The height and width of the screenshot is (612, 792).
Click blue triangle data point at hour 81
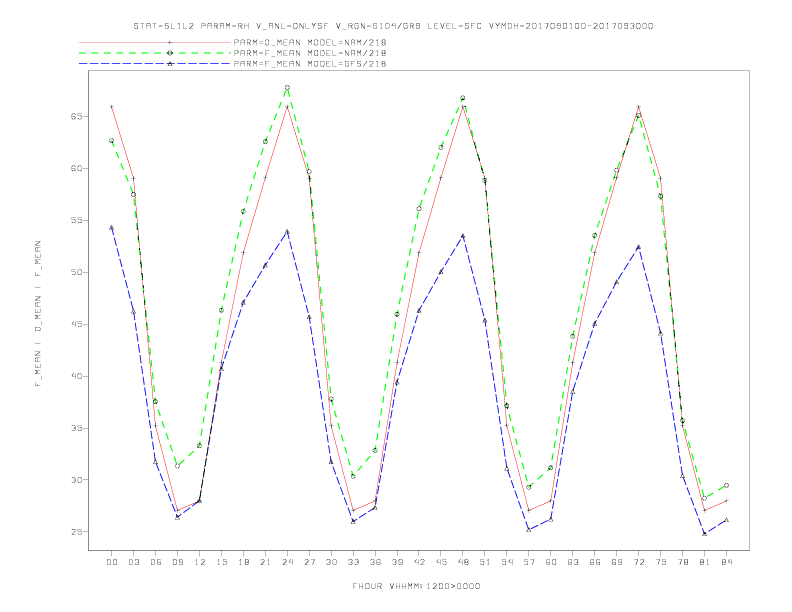click(x=705, y=534)
